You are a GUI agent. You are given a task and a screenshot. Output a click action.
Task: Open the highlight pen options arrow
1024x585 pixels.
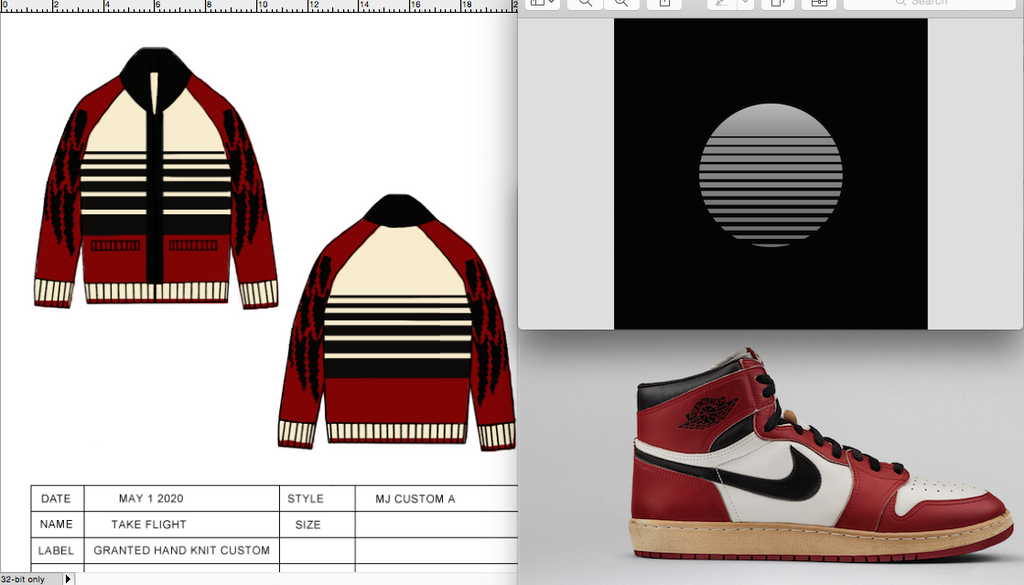(745, 3)
